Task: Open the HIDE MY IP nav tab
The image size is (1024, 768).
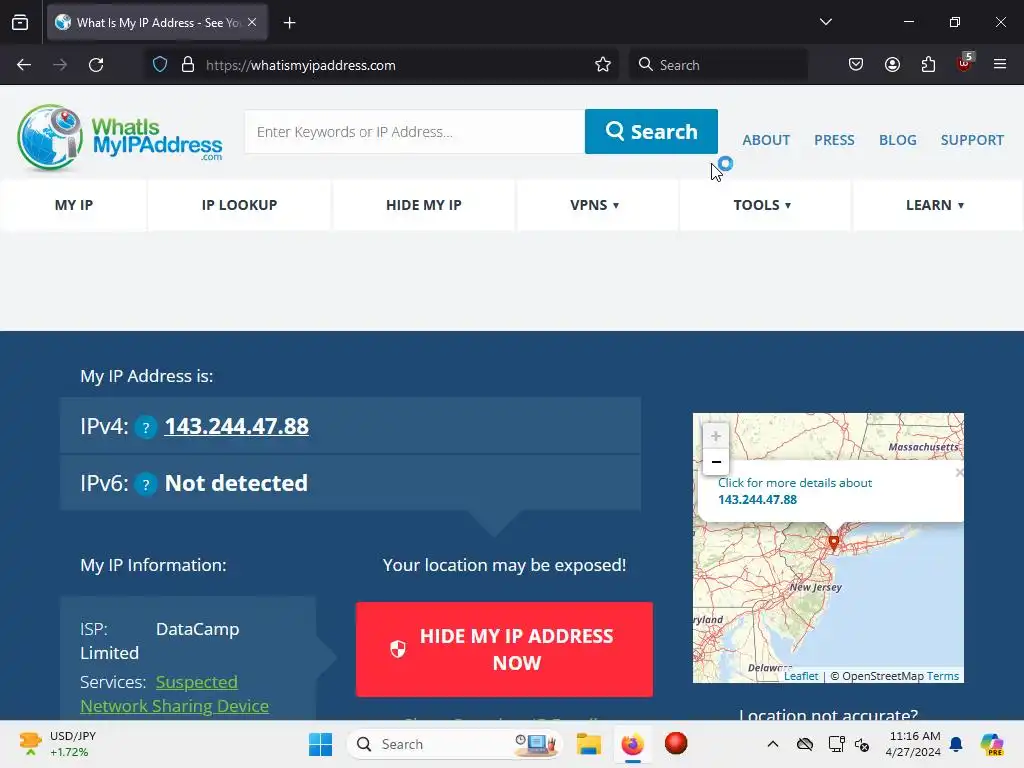Action: coord(424,205)
